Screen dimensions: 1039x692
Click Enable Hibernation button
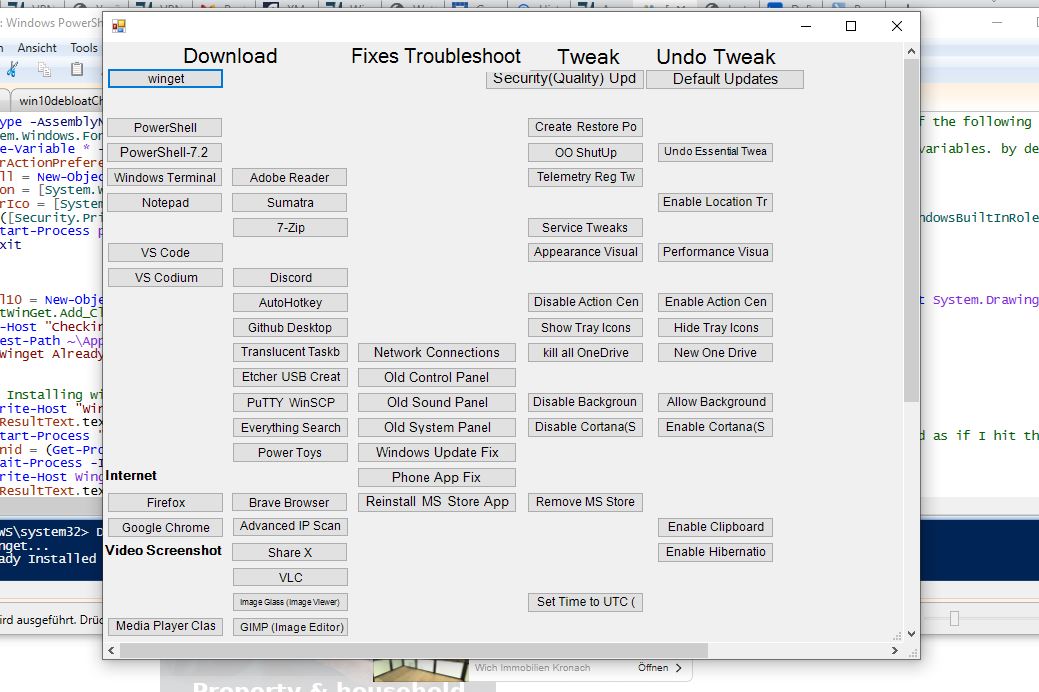(715, 552)
